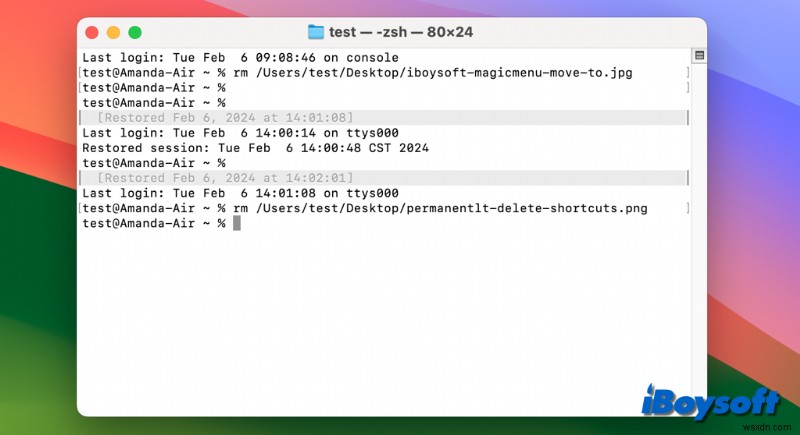The width and height of the screenshot is (800, 435).
Task: Click the terminal cursor at the last prompt
Action: point(237,223)
